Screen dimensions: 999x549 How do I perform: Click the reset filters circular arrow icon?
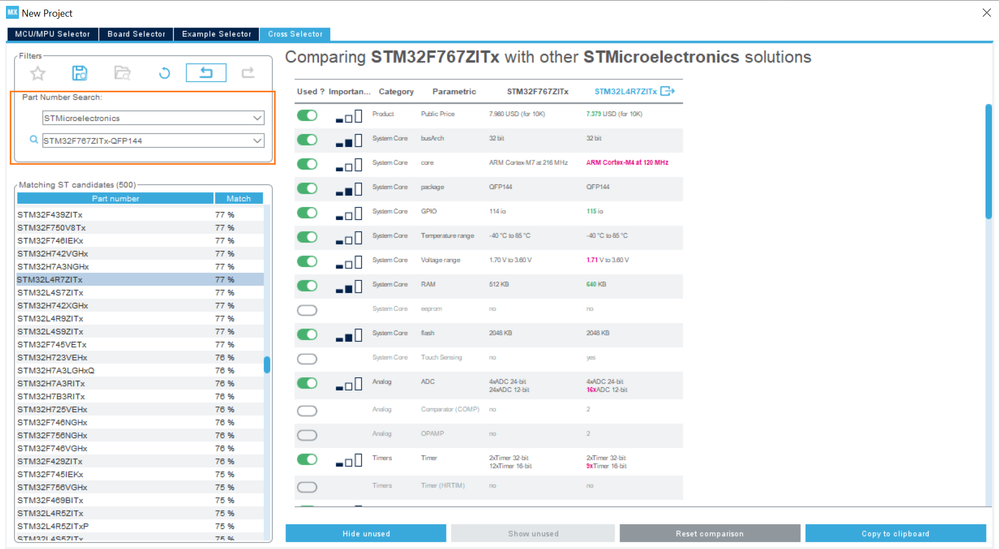[x=164, y=73]
